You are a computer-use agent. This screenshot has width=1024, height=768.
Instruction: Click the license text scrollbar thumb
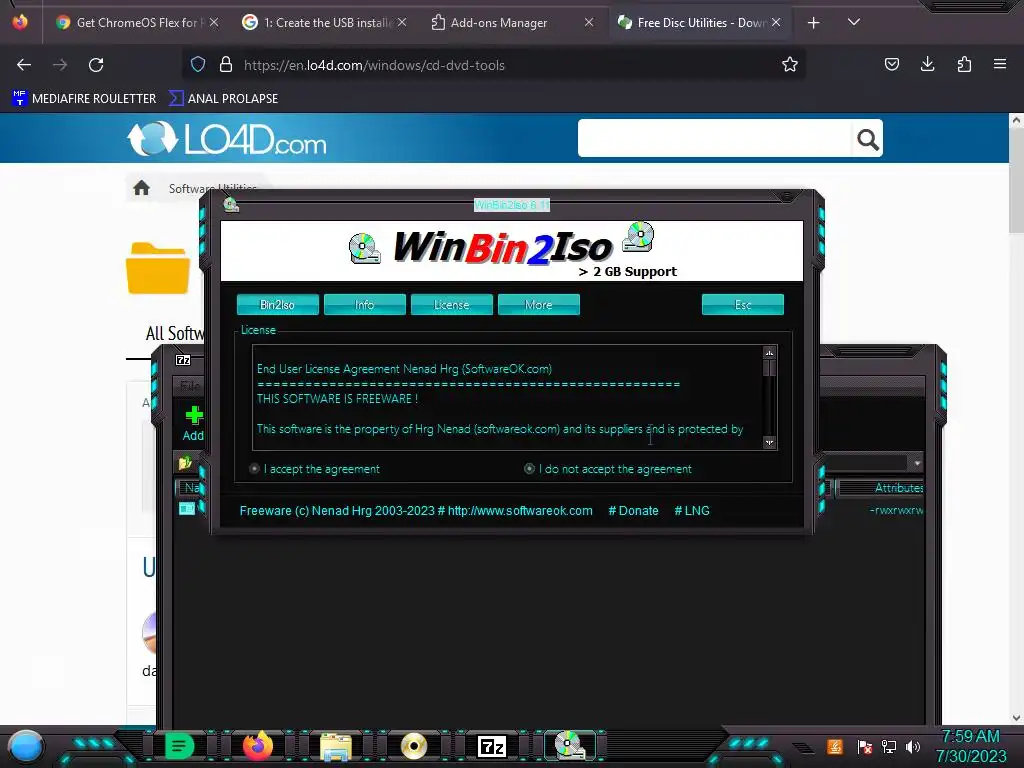point(769,368)
